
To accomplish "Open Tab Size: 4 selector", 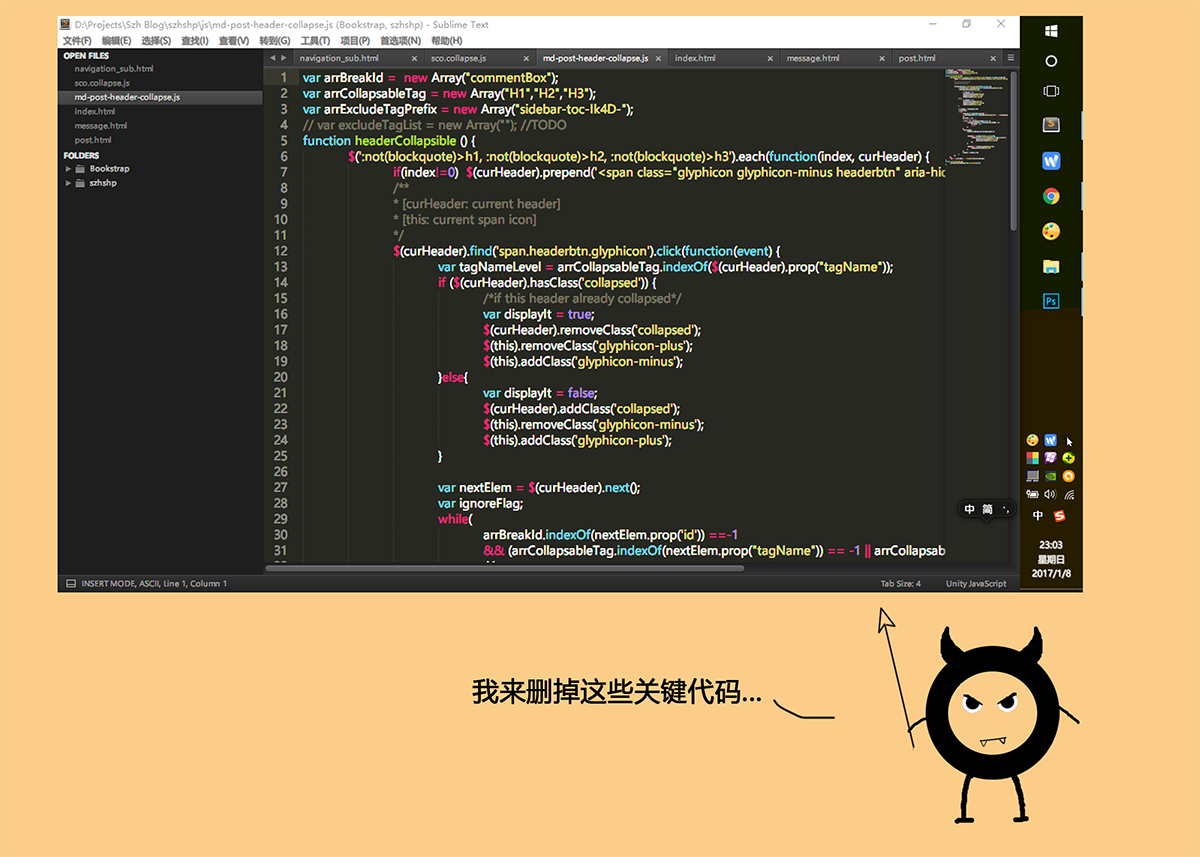I will click(900, 583).
